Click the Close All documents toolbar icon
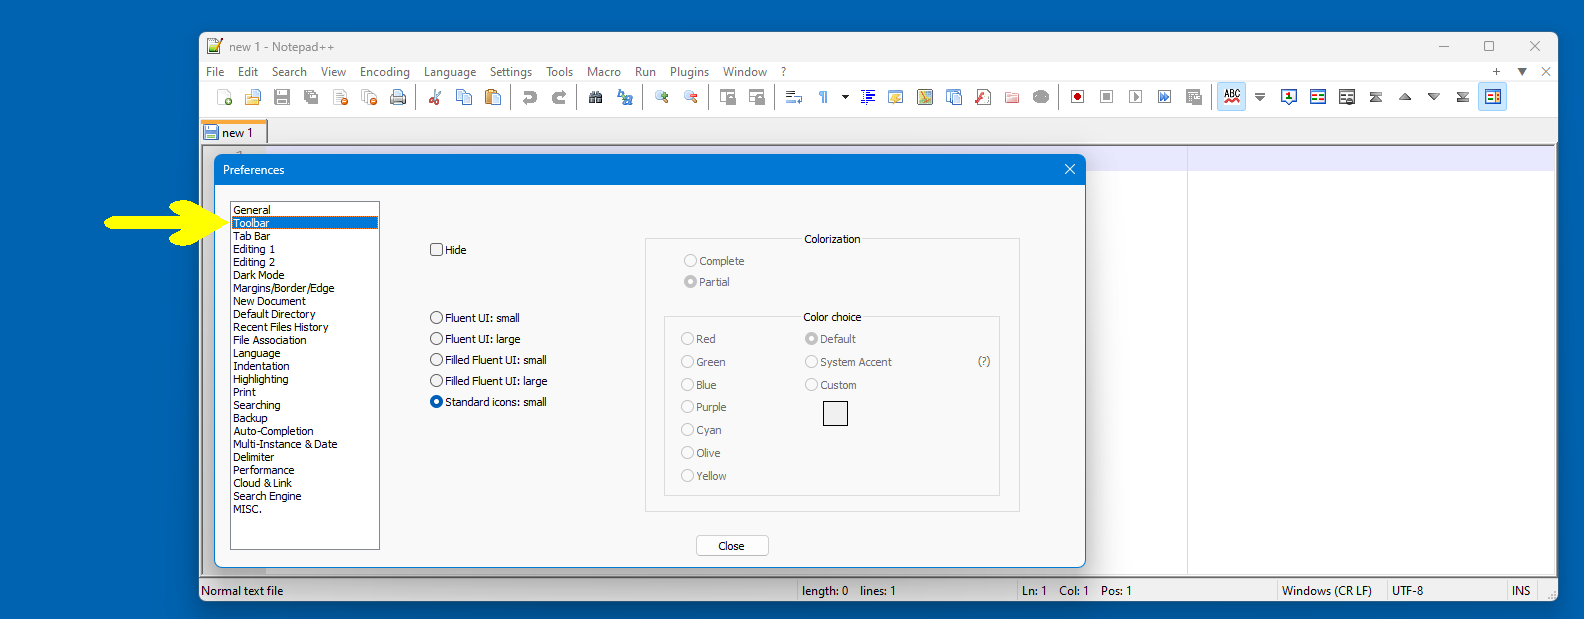The width and height of the screenshot is (1584, 619). point(369,97)
